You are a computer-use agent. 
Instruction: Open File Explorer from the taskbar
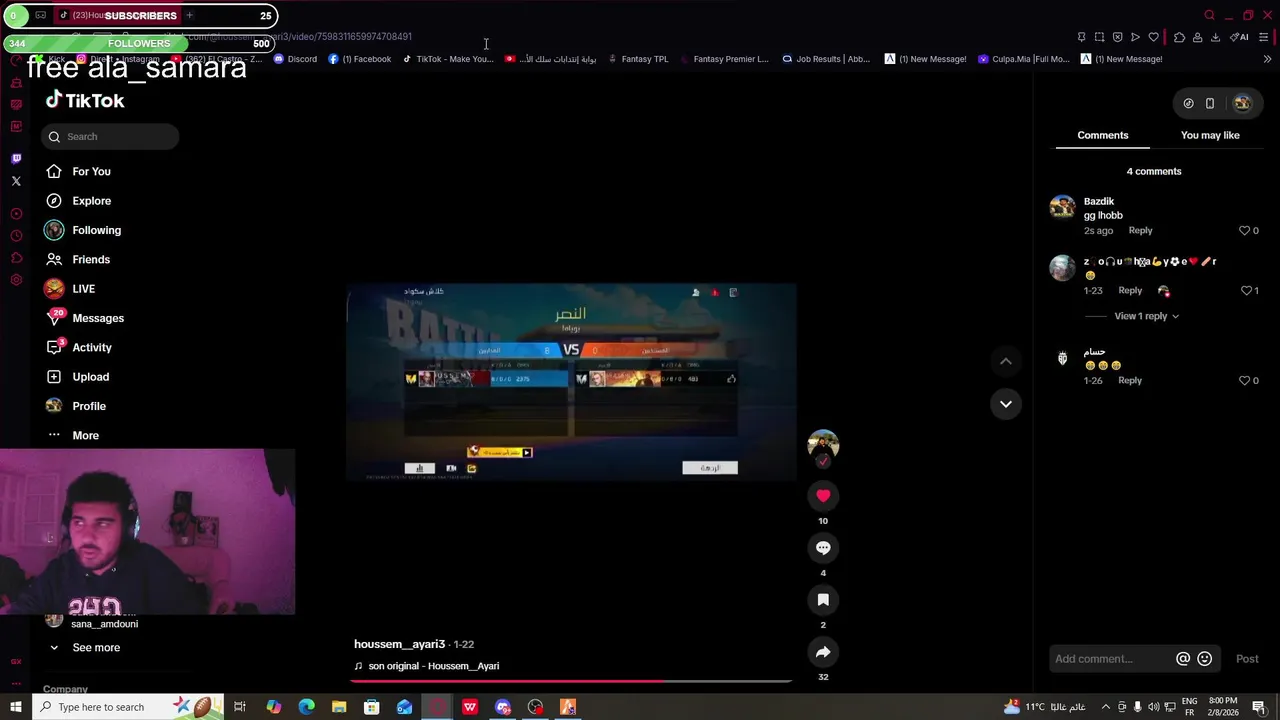coord(339,707)
